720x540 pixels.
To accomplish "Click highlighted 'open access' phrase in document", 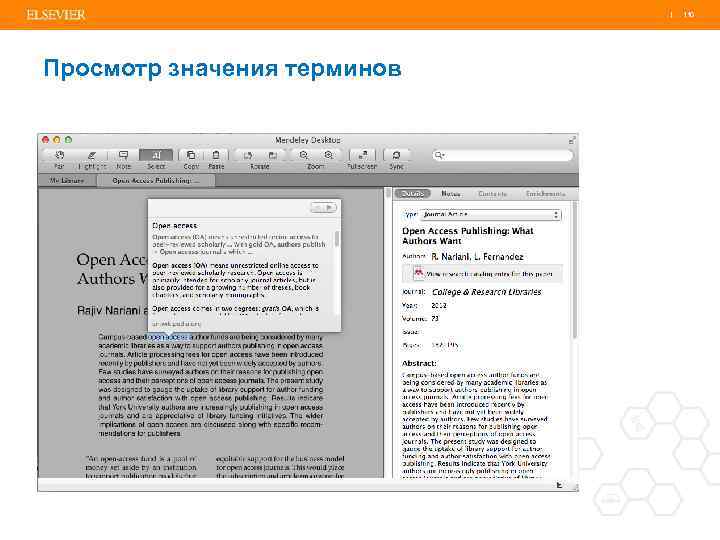I will 169,337.
